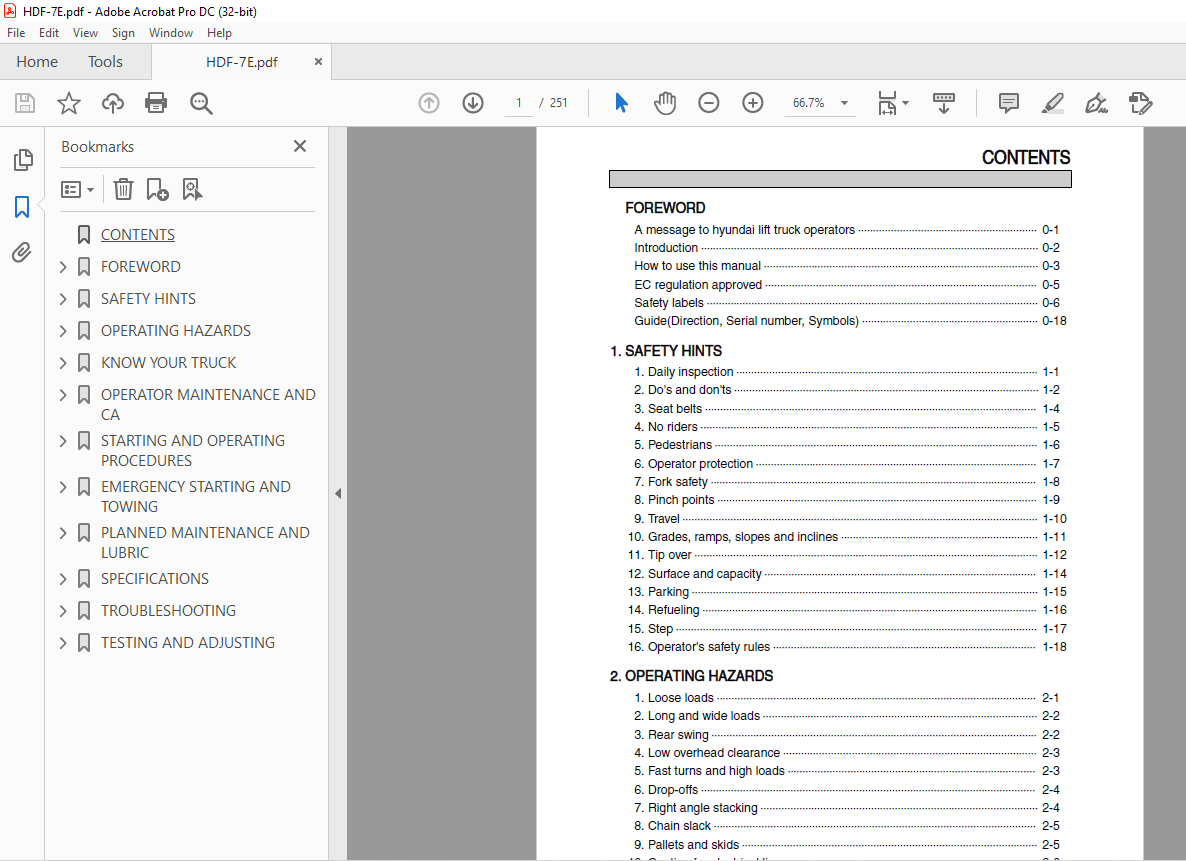This screenshot has height=861, width=1186.
Task: Select the KNOW YOUR TRUCK bookmark label
Action: pyautogui.click(x=169, y=363)
